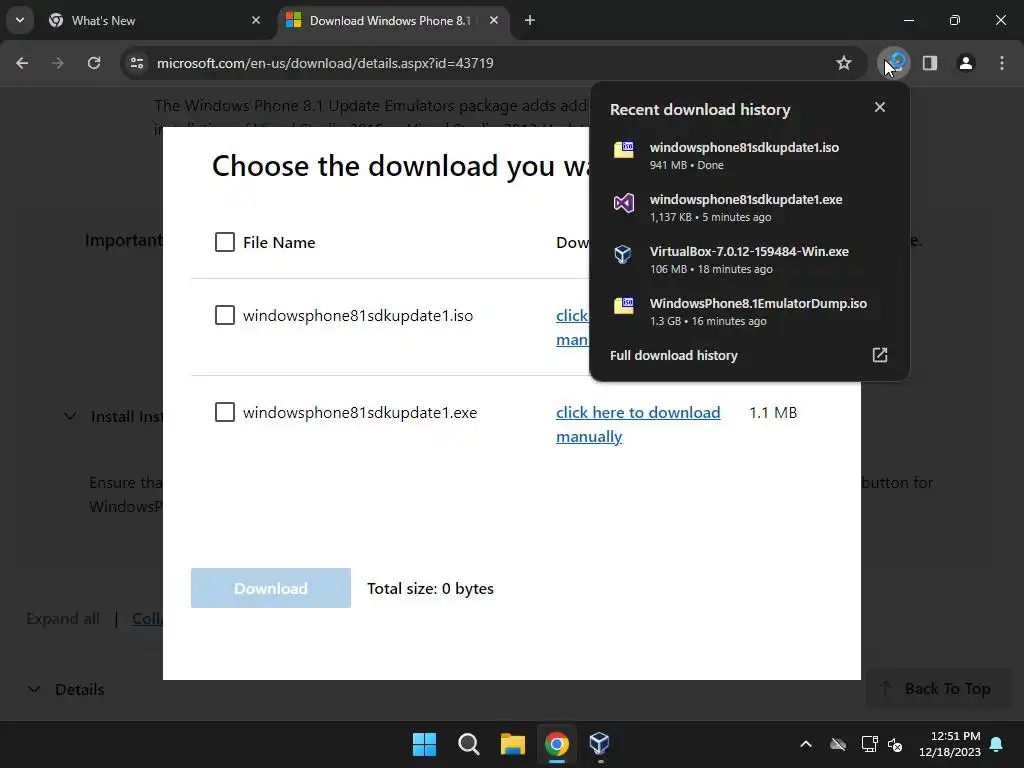Expand the Details section chevron
Image resolution: width=1024 pixels, height=768 pixels.
[34, 689]
